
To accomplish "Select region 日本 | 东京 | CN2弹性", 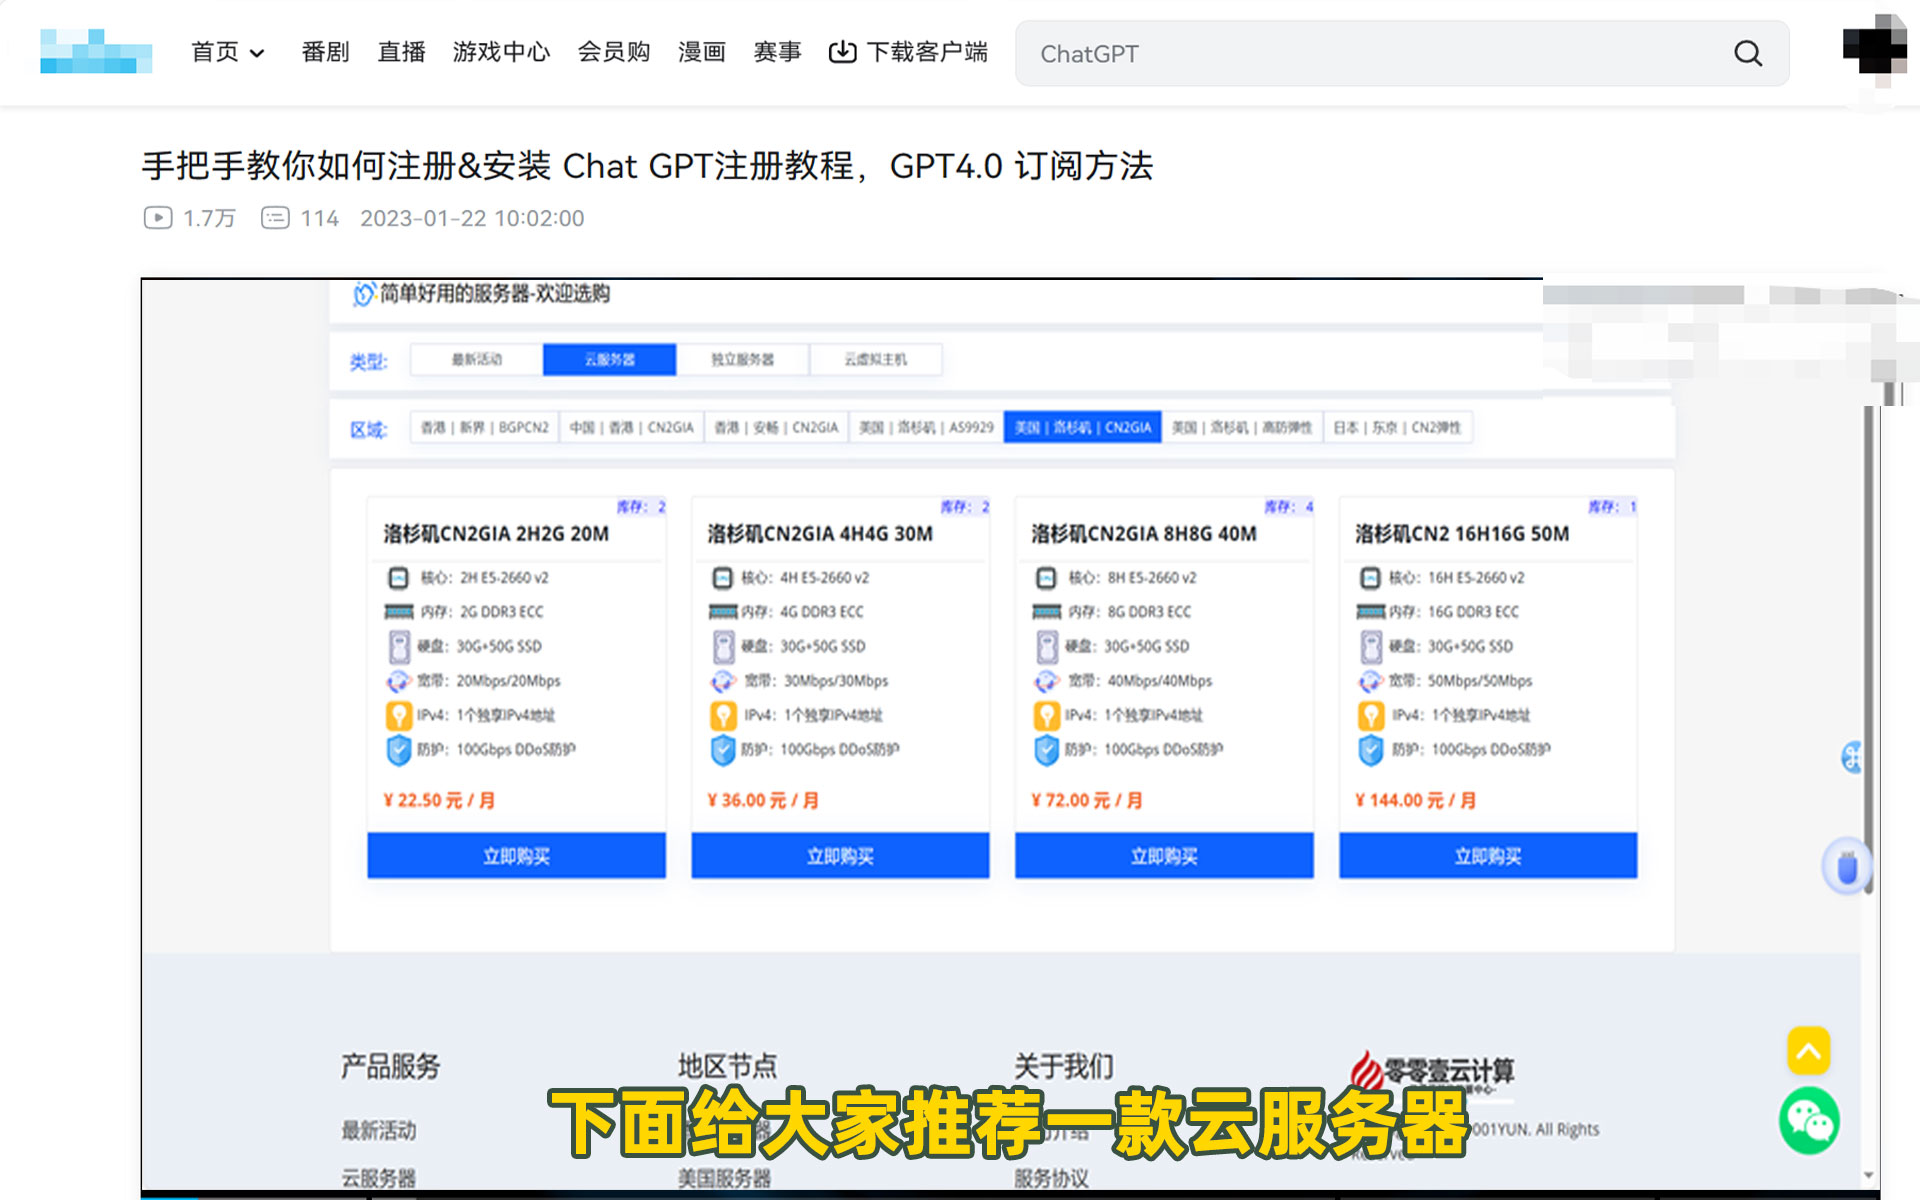I will [x=1397, y=427].
